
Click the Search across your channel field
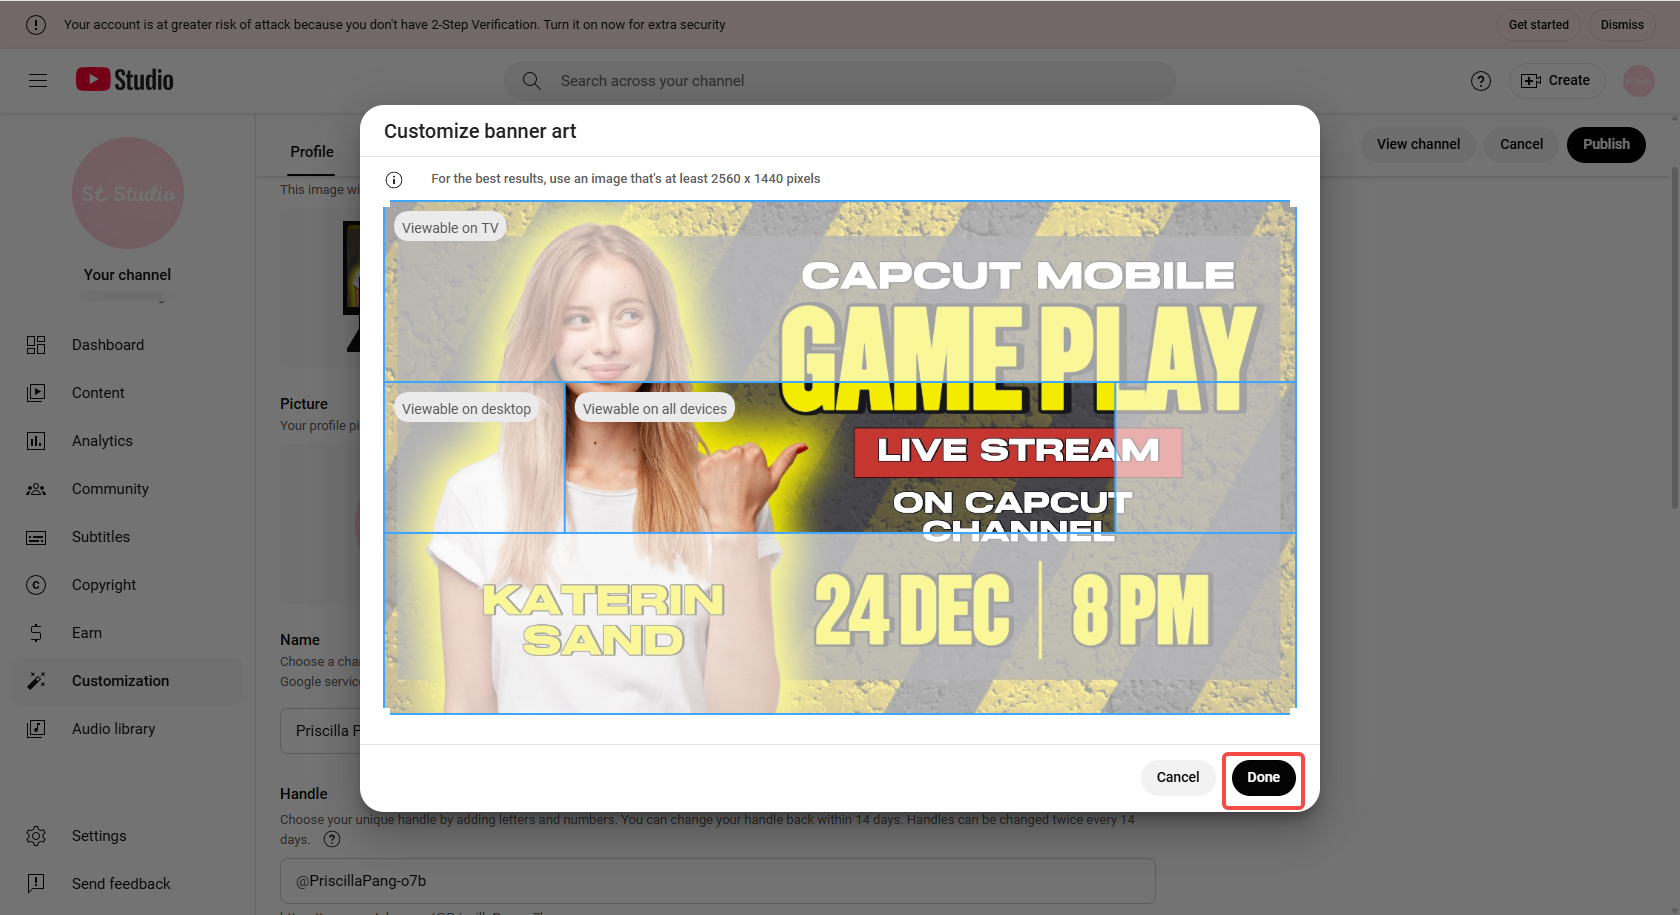click(x=840, y=81)
